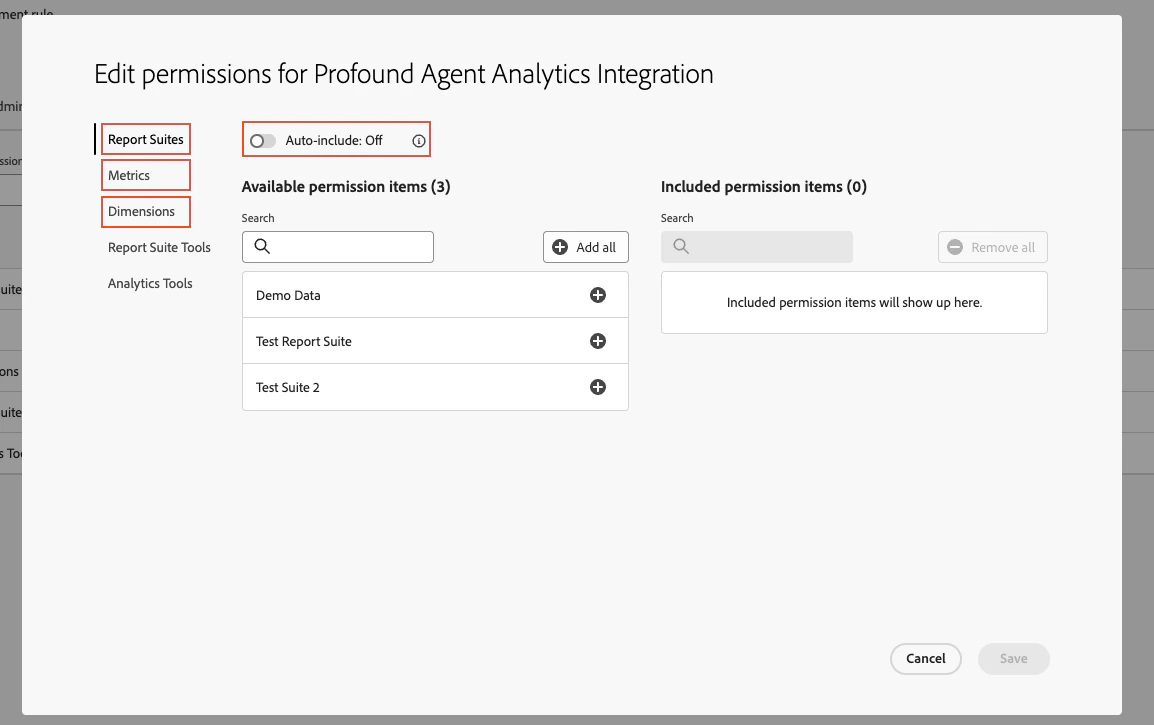The image size is (1154, 725).
Task: Click the 'Included permission items will show up here.' placeholder
Action: pyautogui.click(x=854, y=303)
